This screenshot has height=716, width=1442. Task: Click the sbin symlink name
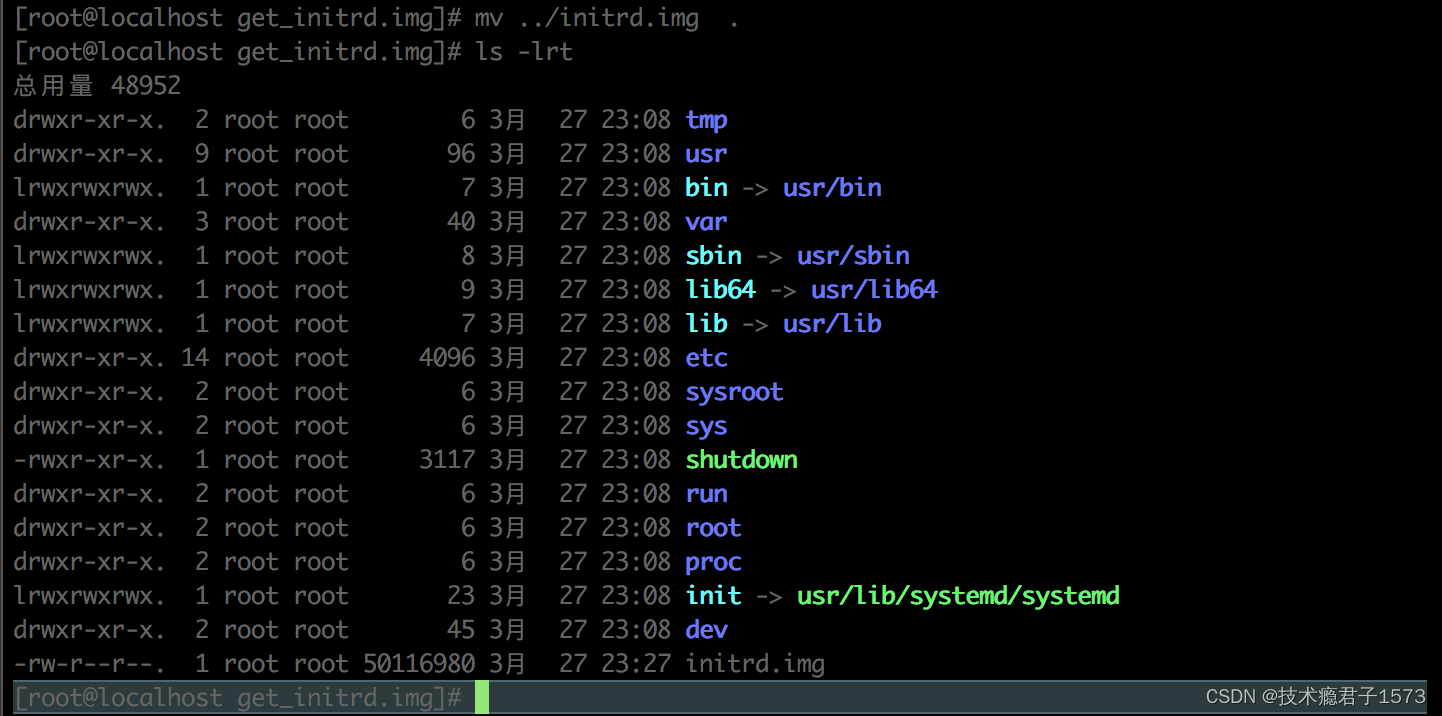[x=713, y=255]
